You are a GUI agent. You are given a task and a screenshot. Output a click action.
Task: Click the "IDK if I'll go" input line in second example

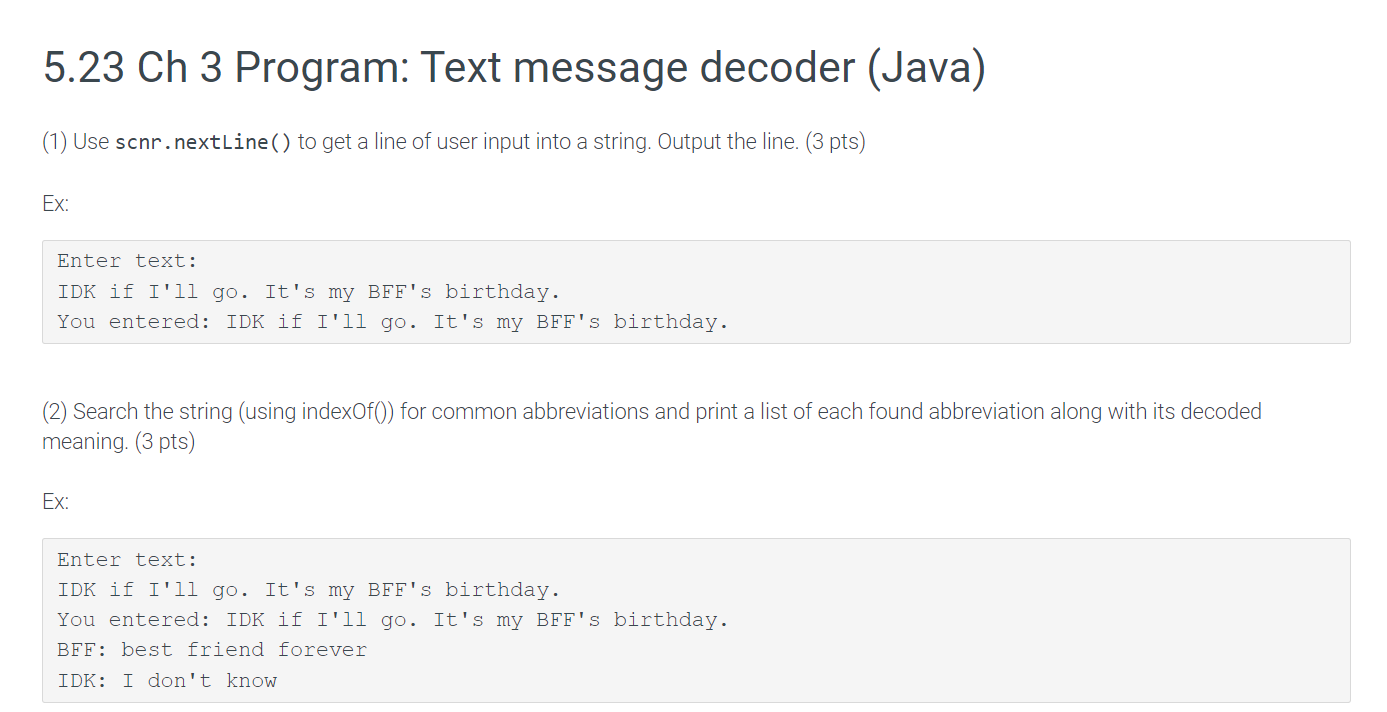pos(309,589)
